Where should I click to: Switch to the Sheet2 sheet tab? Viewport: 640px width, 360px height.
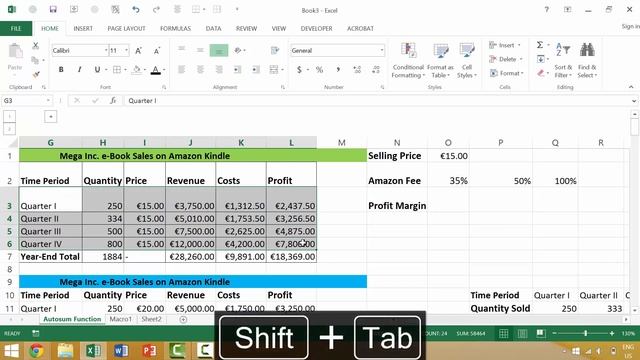(151, 319)
